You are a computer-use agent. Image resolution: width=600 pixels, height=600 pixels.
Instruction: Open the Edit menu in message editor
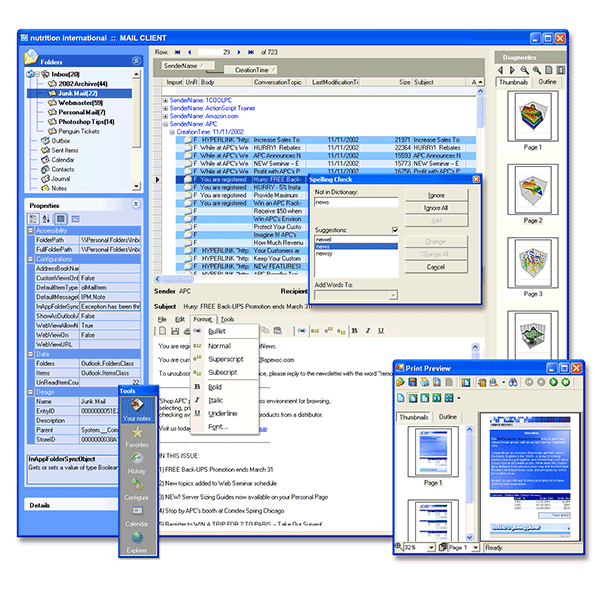(180, 319)
